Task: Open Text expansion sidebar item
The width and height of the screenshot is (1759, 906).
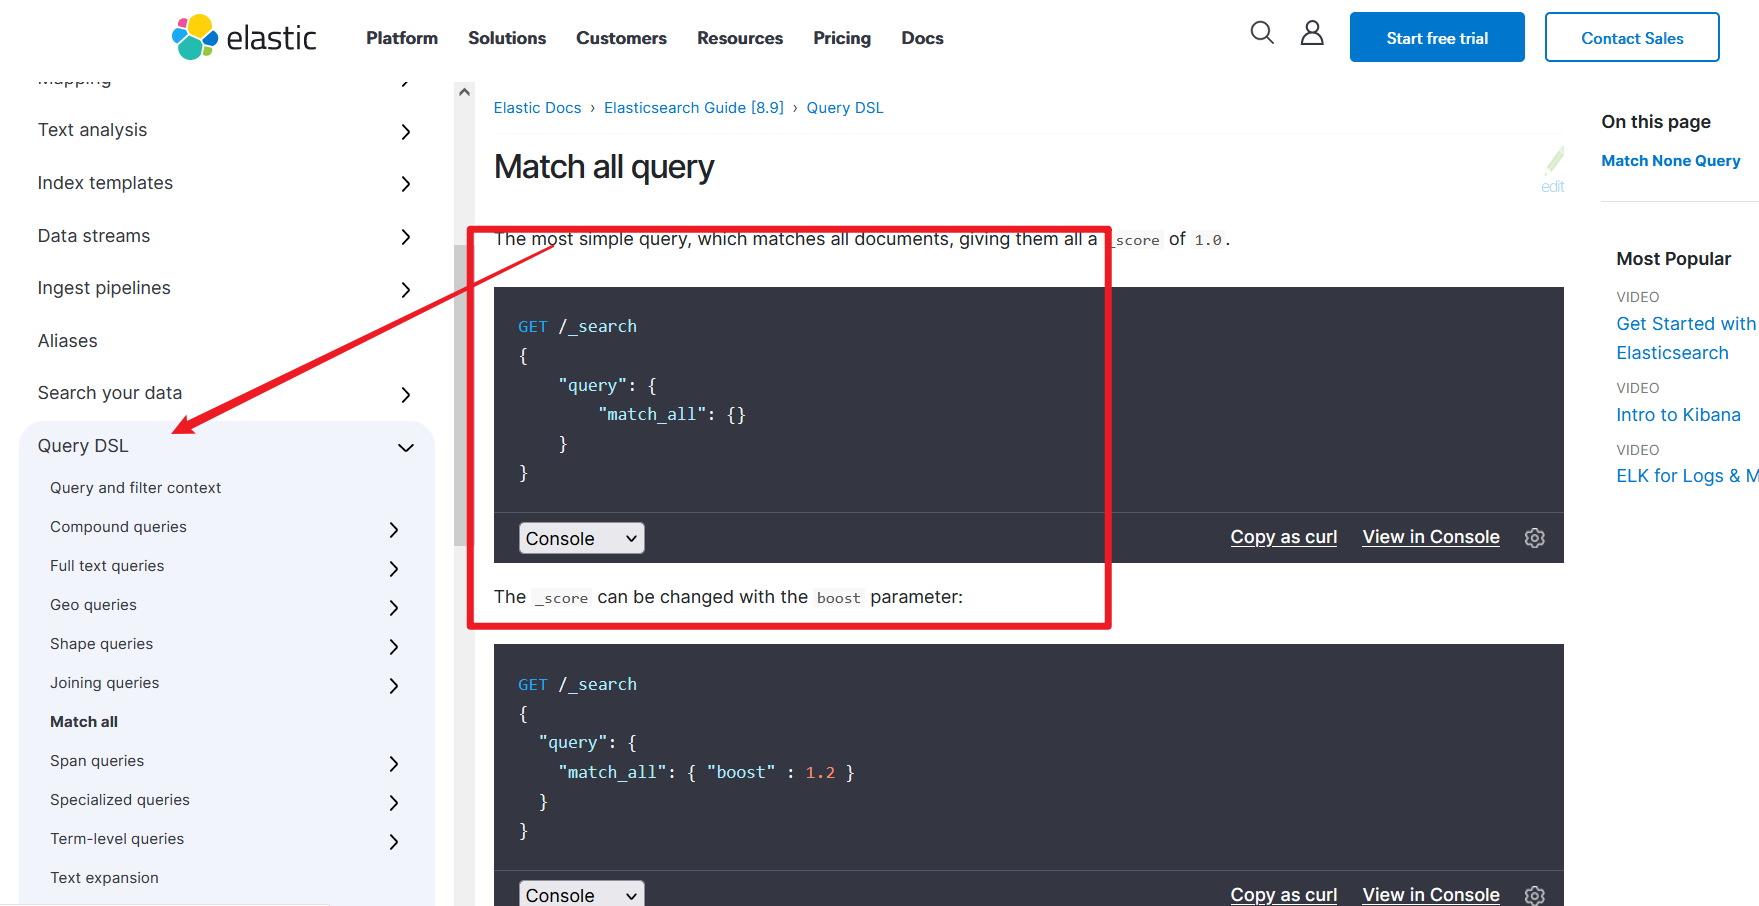Action: (x=104, y=878)
